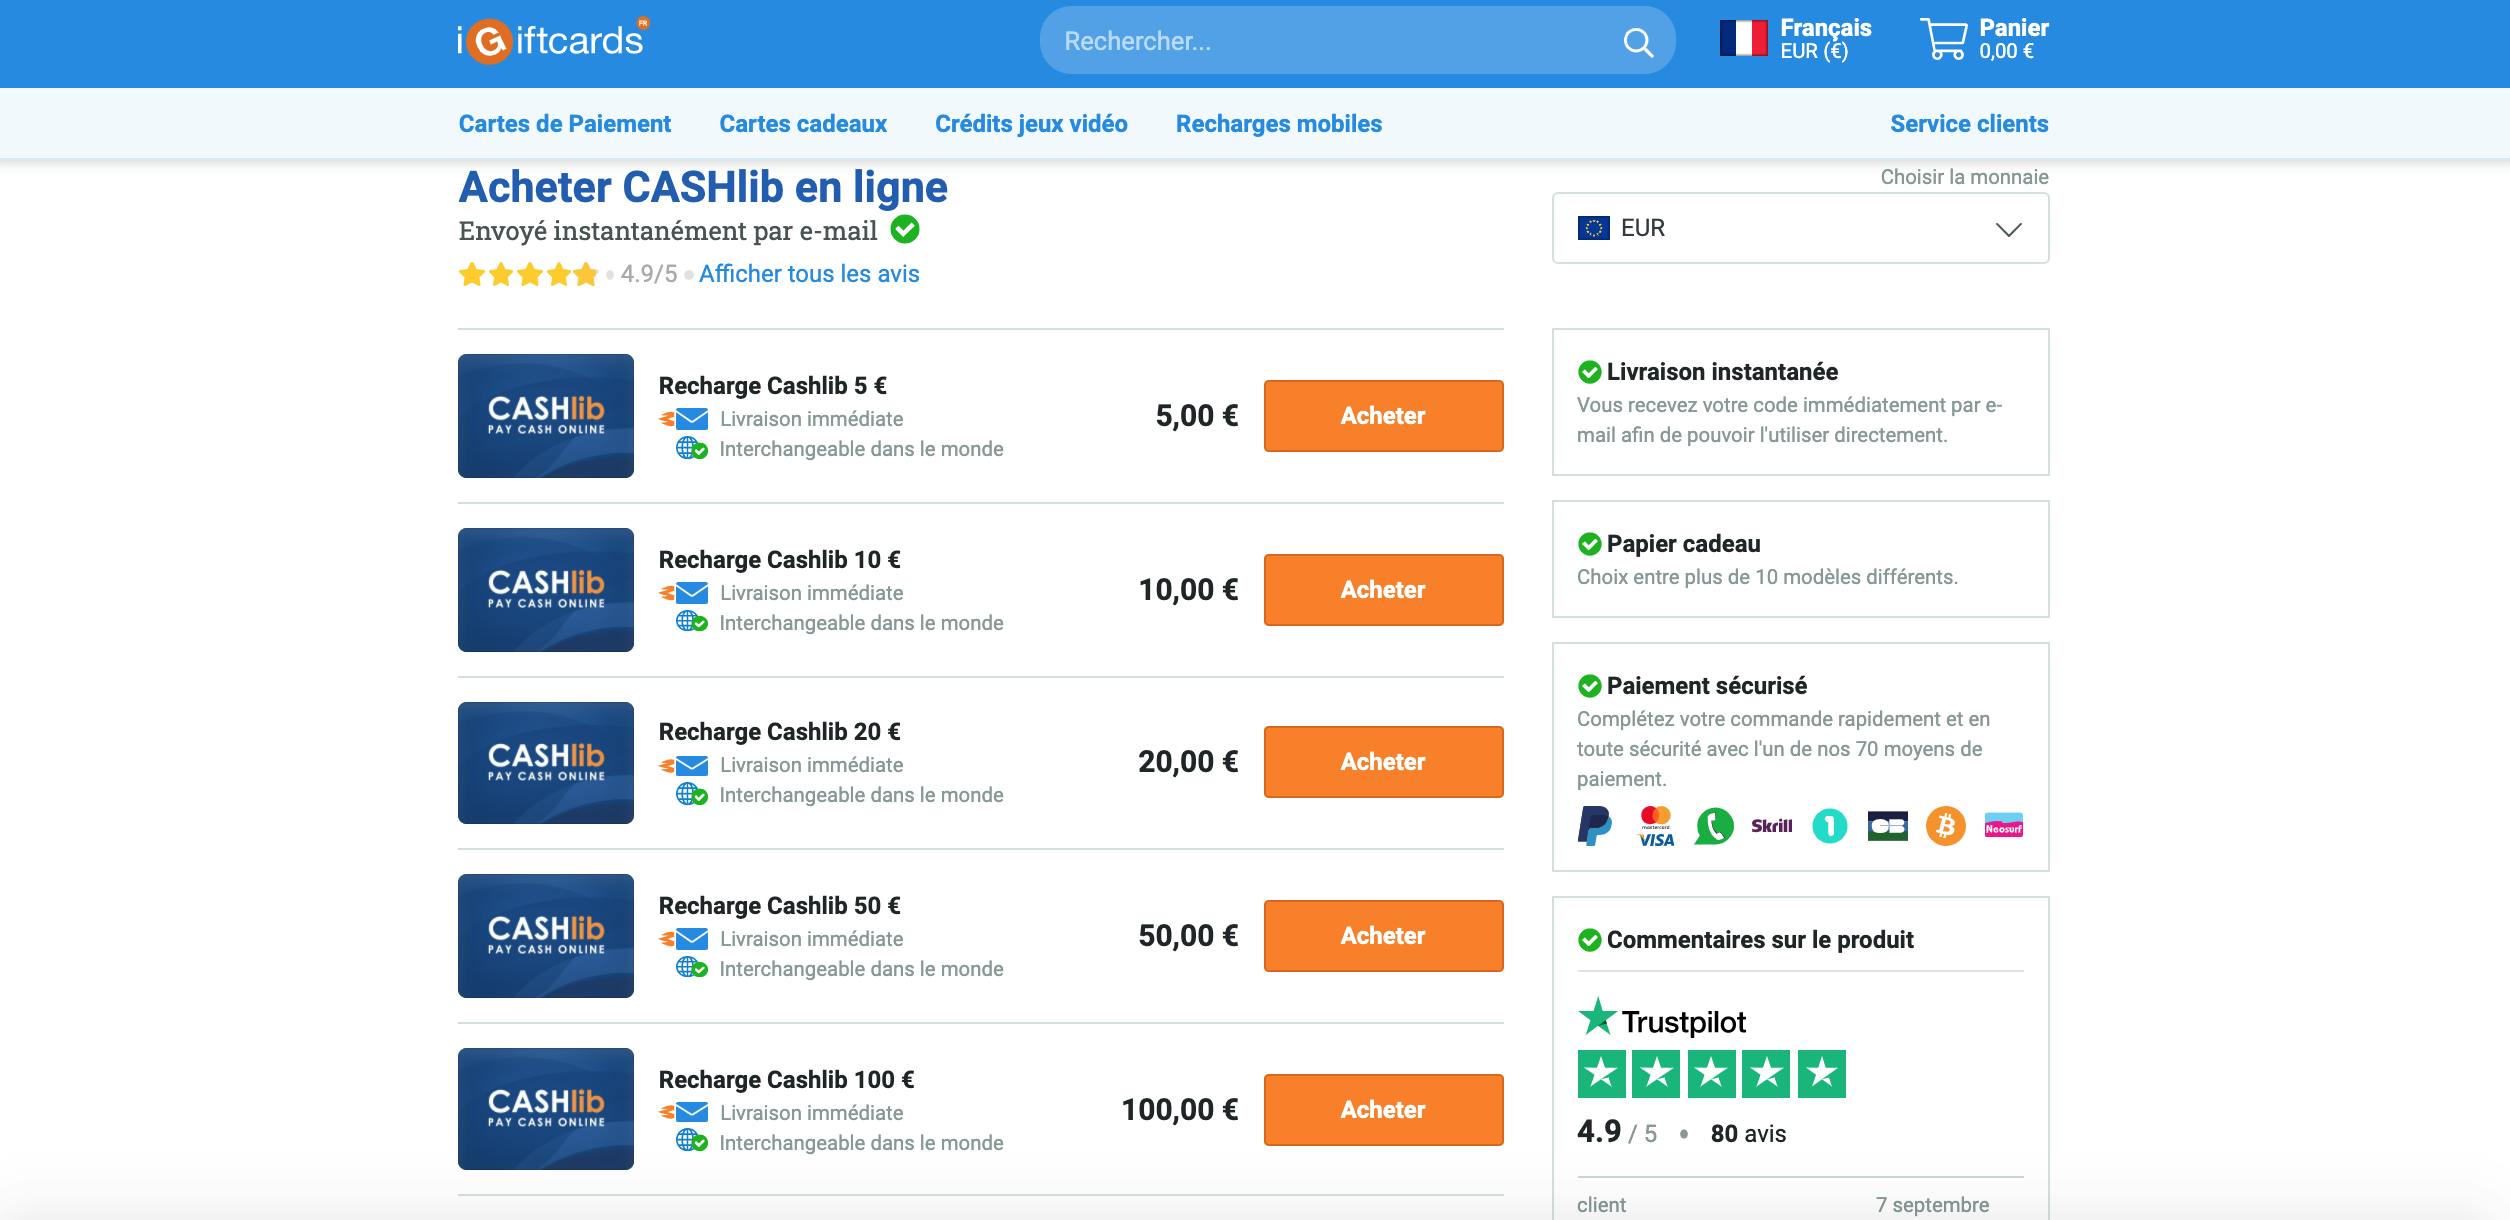Image resolution: width=2510 pixels, height=1220 pixels.
Task: Click the Skrill payment icon
Action: pos(1772,826)
